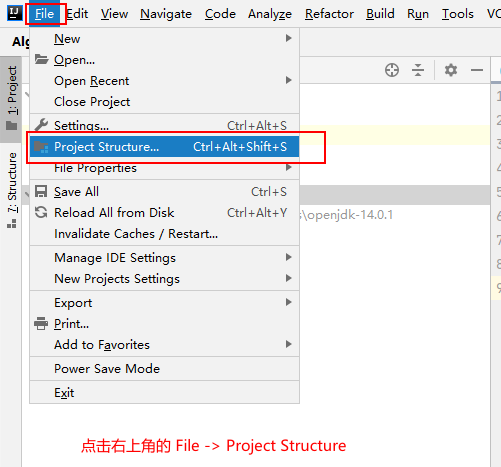The image size is (501, 467).
Task: Click the Save All floppy disk icon
Action: [41, 192]
